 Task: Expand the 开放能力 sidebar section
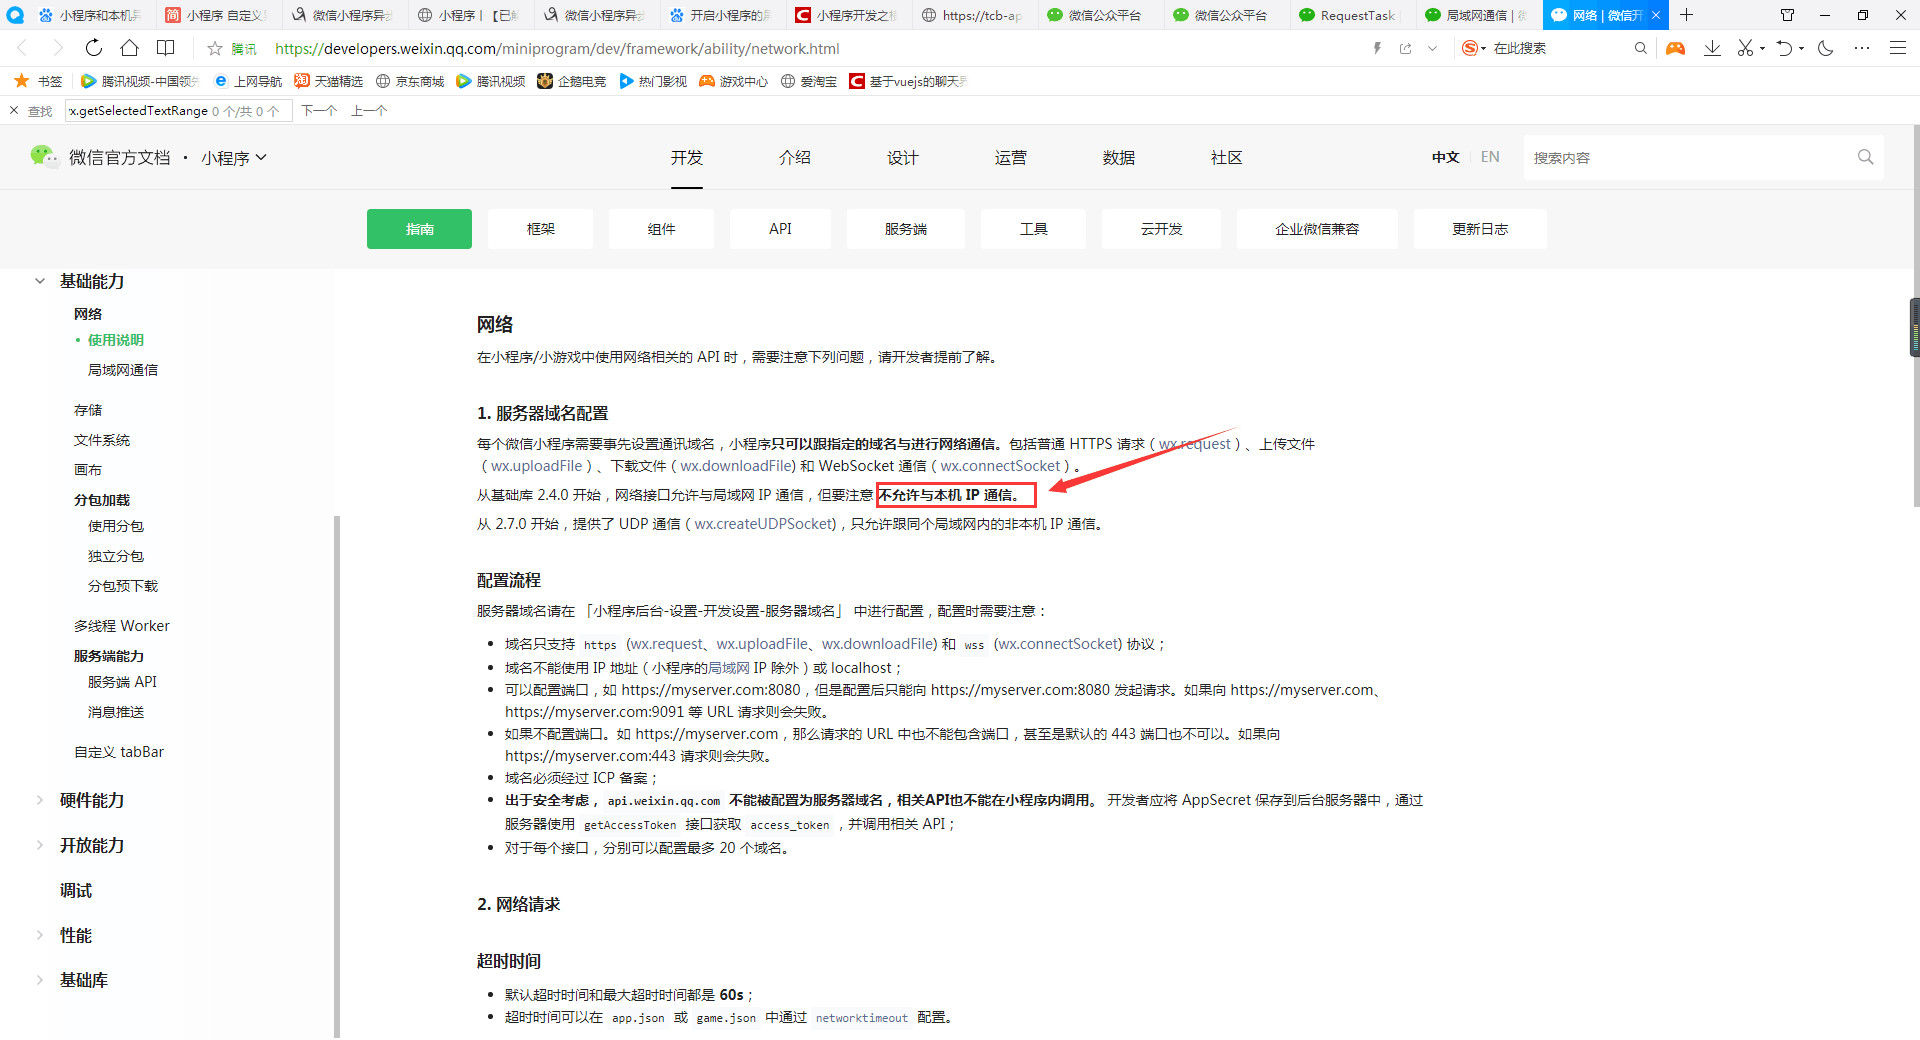coord(39,845)
